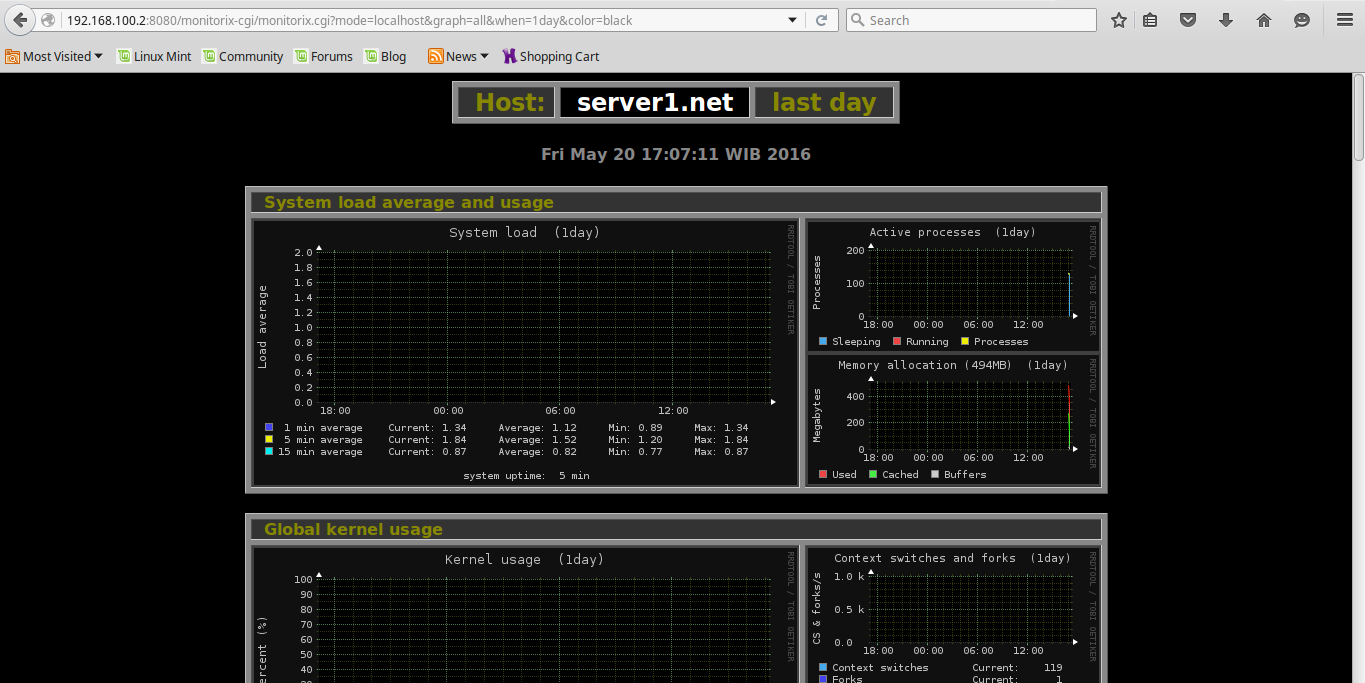Click the Processes legend yellow swatch
The image size is (1365, 683).
tap(965, 341)
